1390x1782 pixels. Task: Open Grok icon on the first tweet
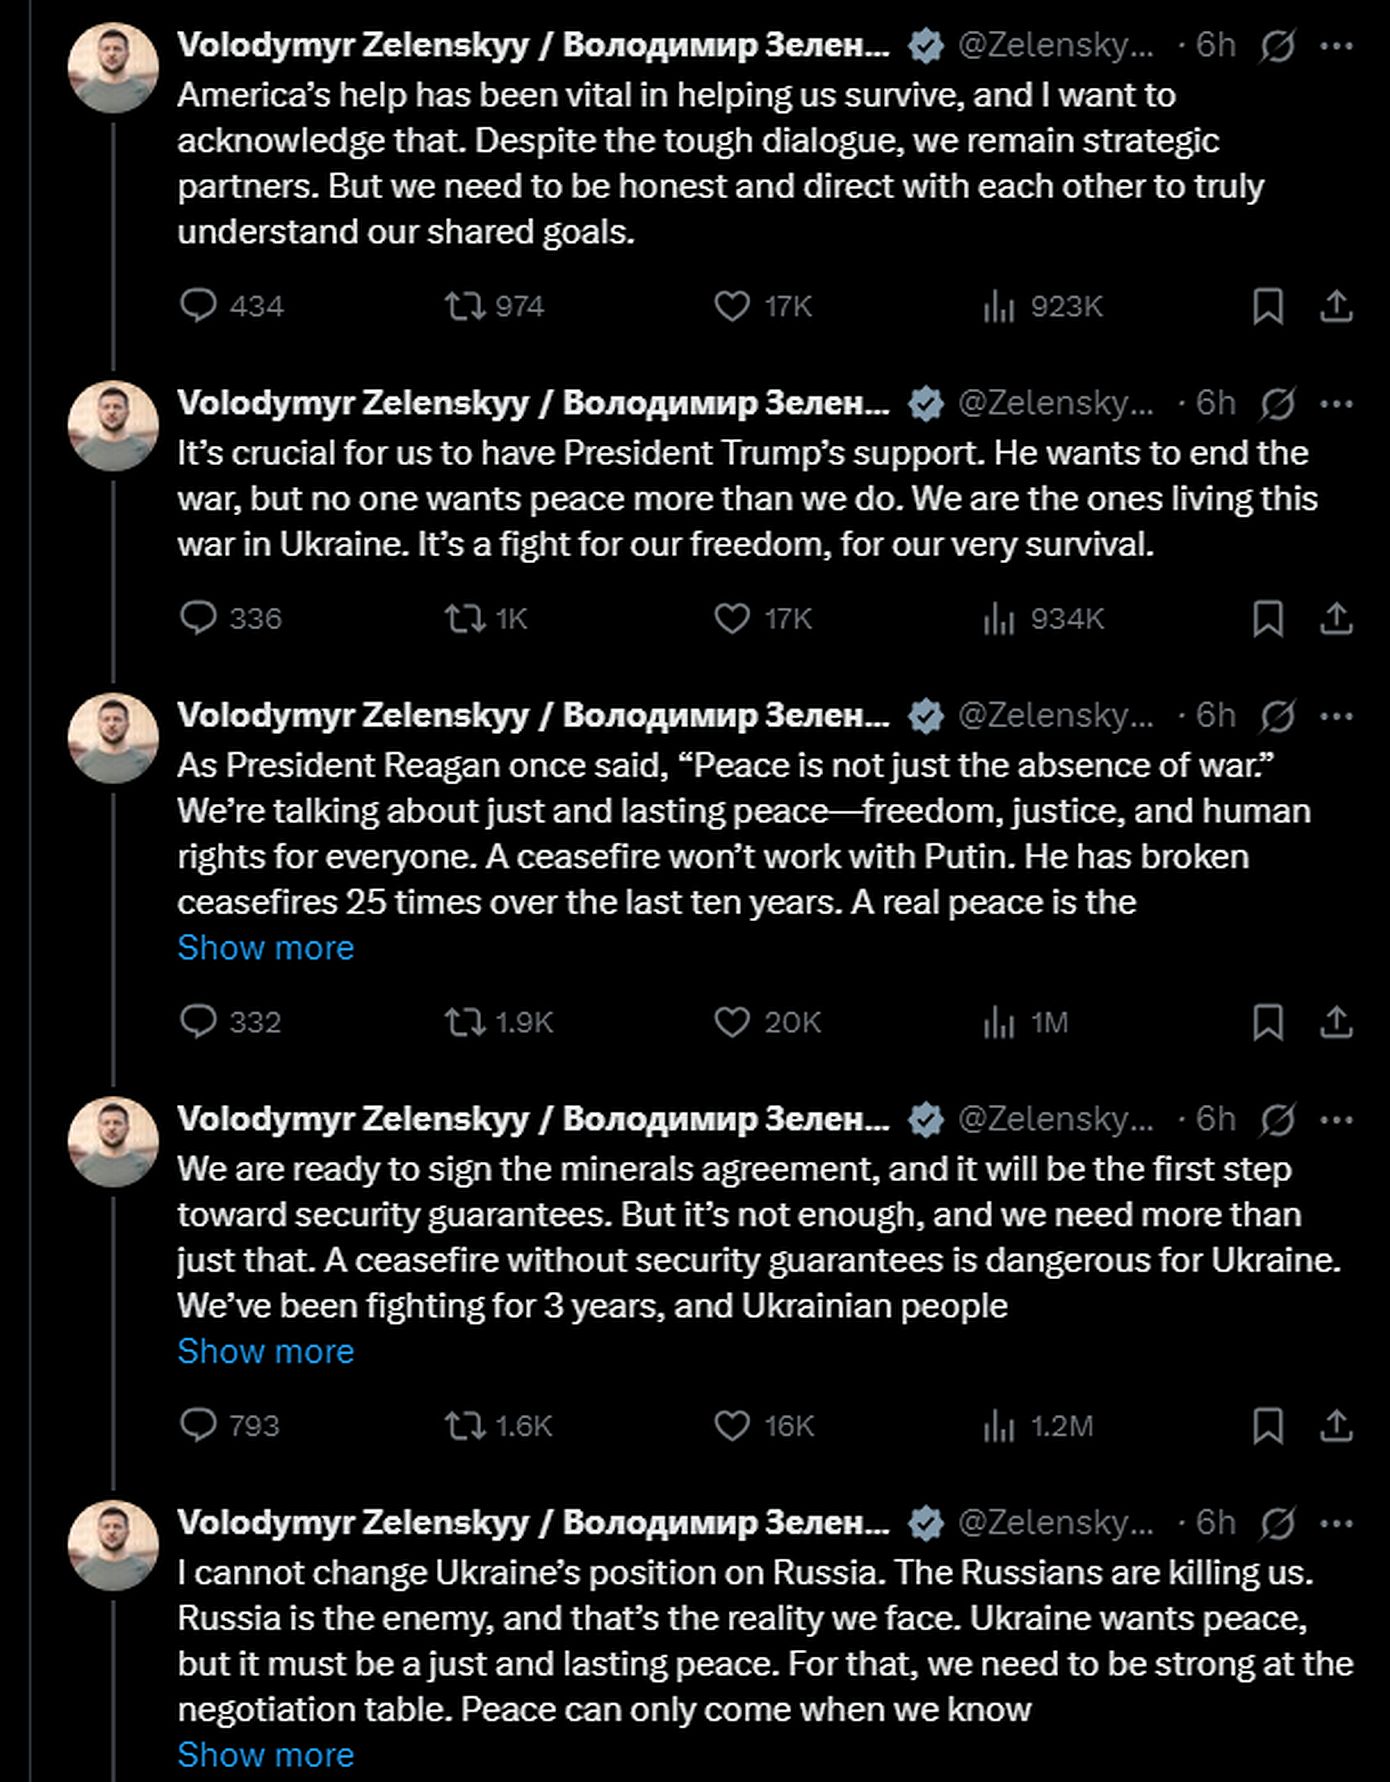pos(1277,45)
